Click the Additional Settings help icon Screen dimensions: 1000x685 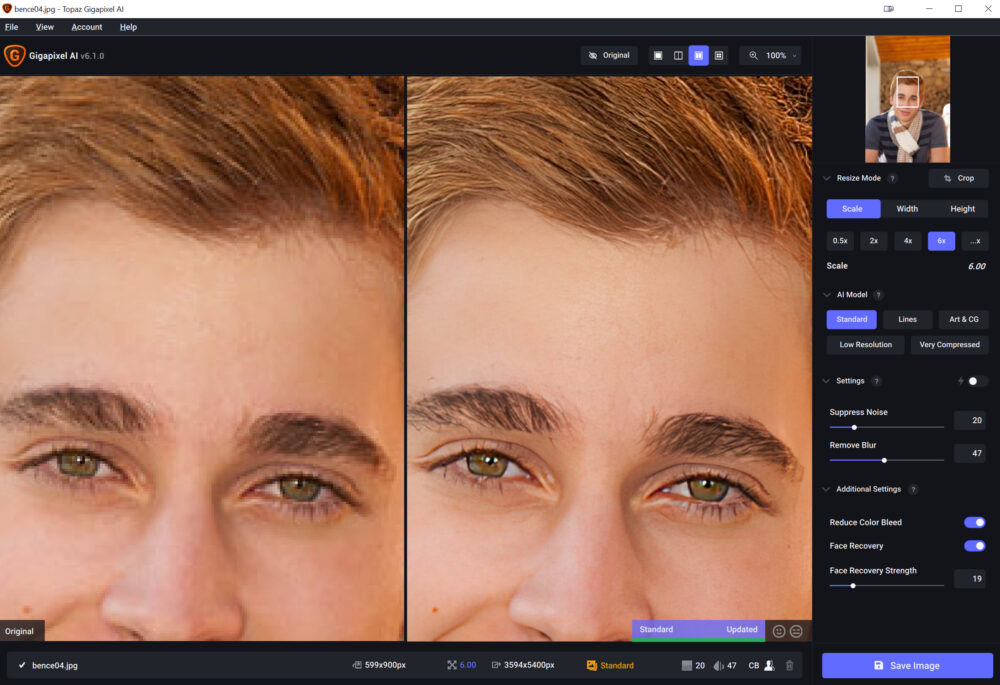pos(913,489)
